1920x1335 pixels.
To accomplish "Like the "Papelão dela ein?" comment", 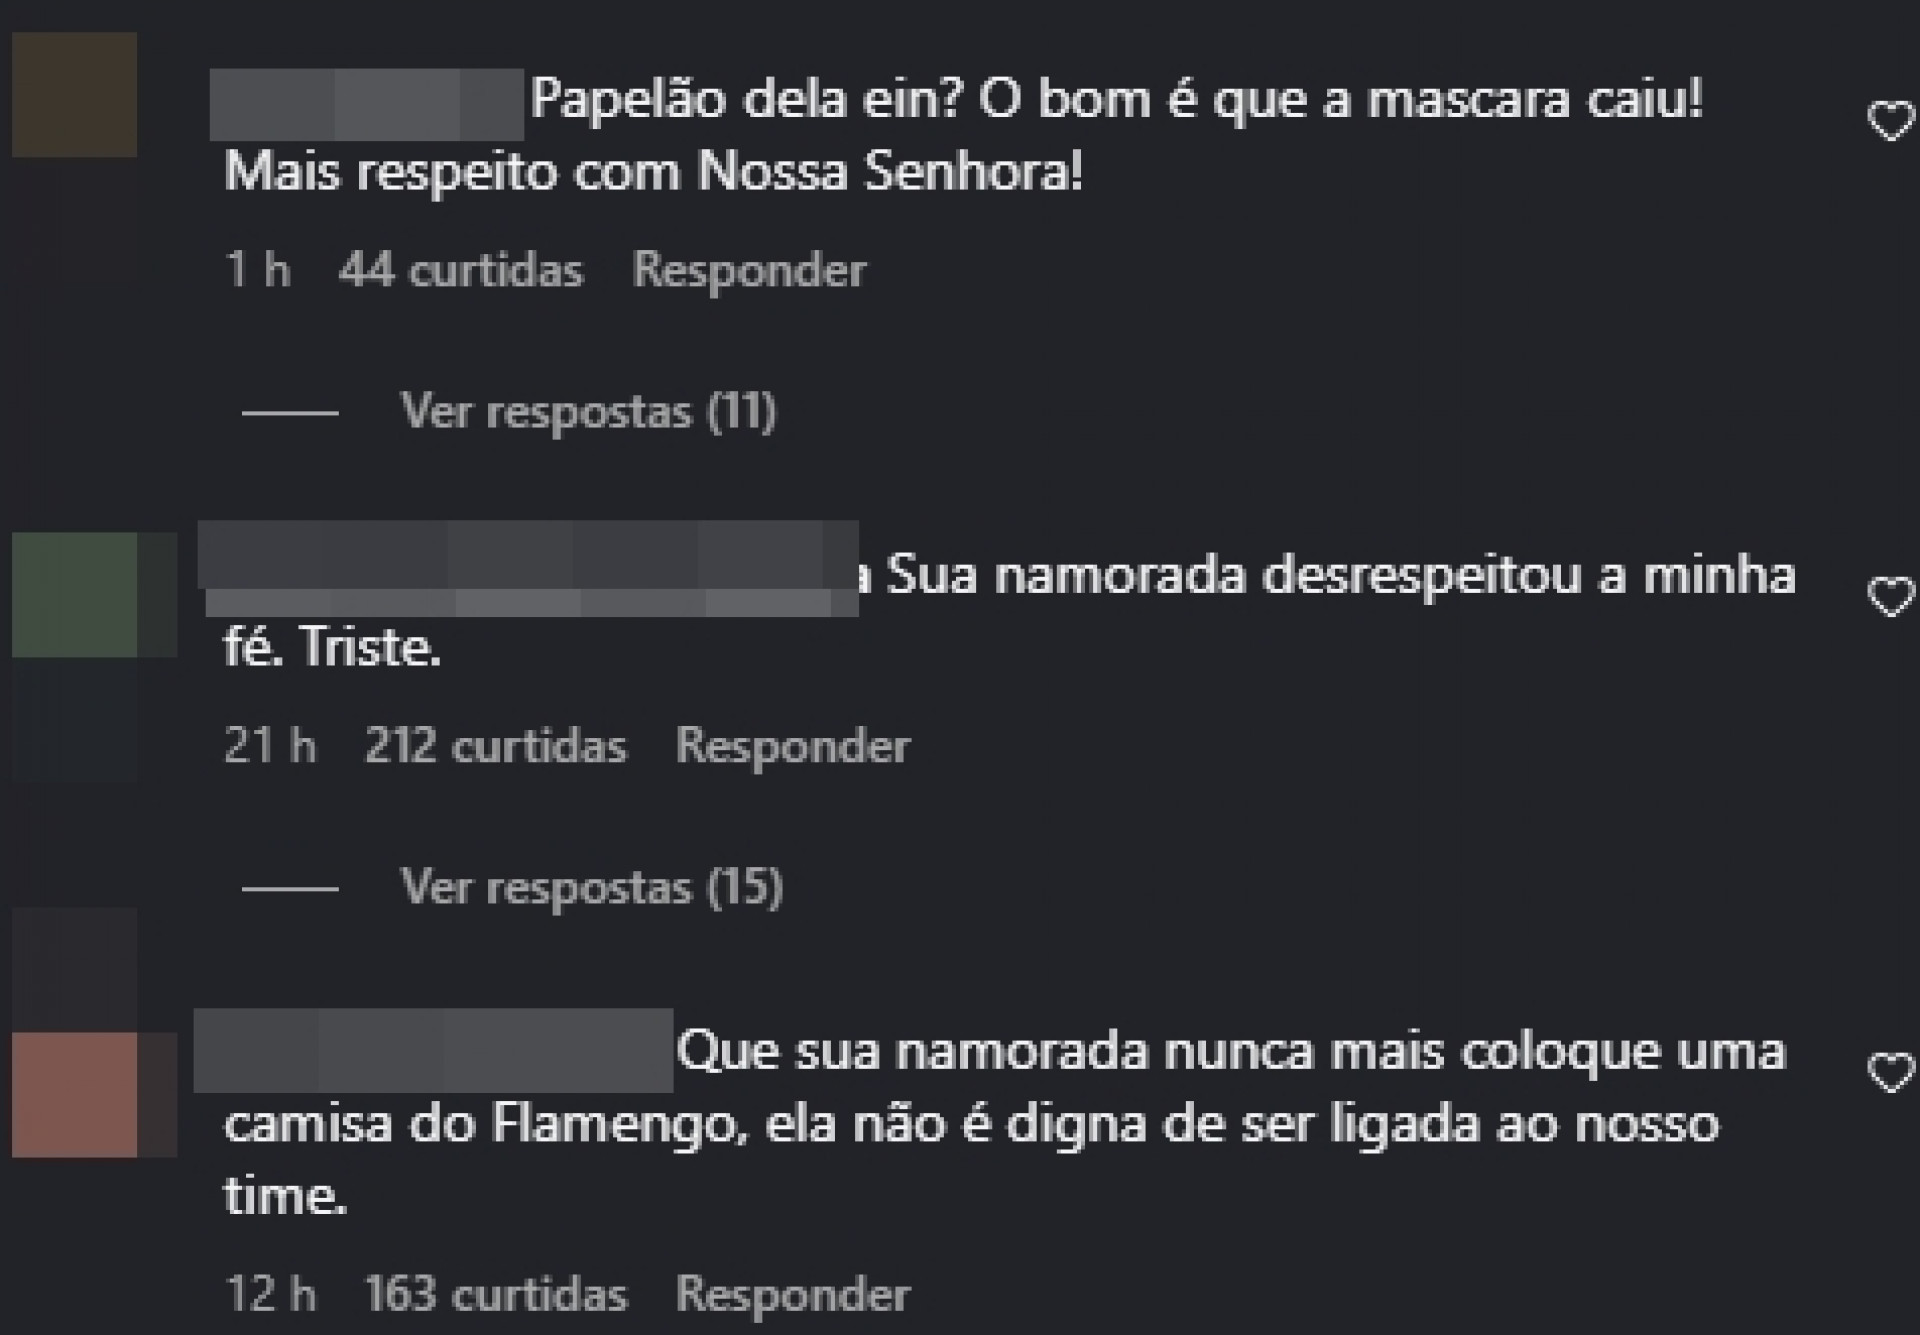I will [x=1889, y=122].
